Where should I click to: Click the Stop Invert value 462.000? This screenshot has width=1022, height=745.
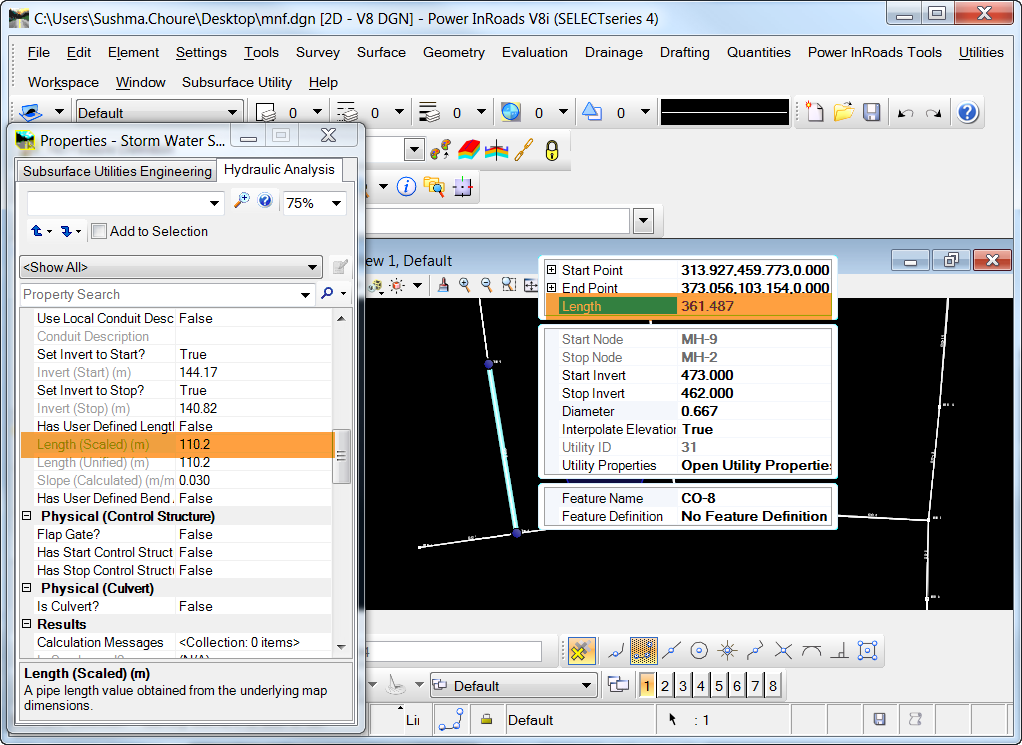click(707, 393)
